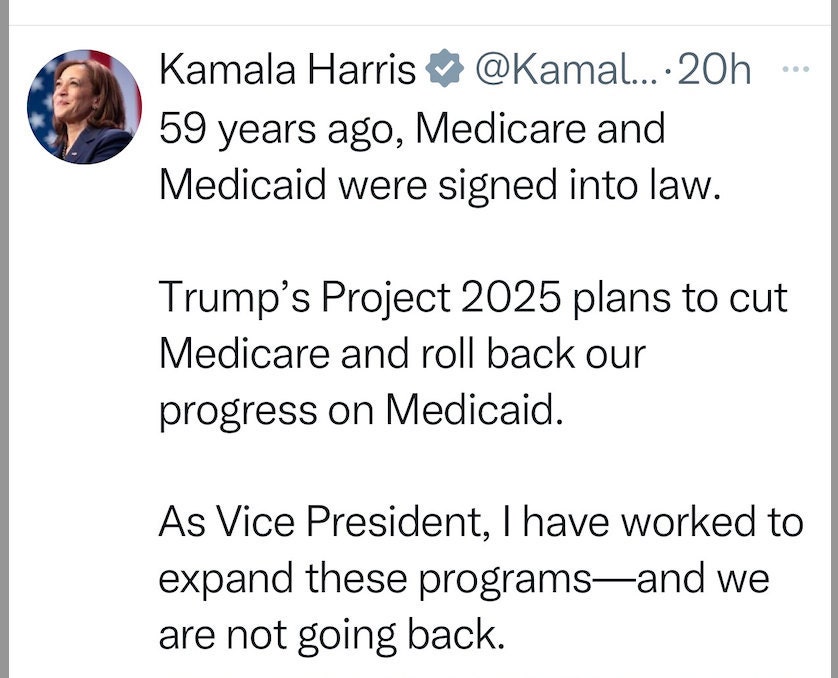
Task: Click the 20h timestamp
Action: (x=713, y=69)
